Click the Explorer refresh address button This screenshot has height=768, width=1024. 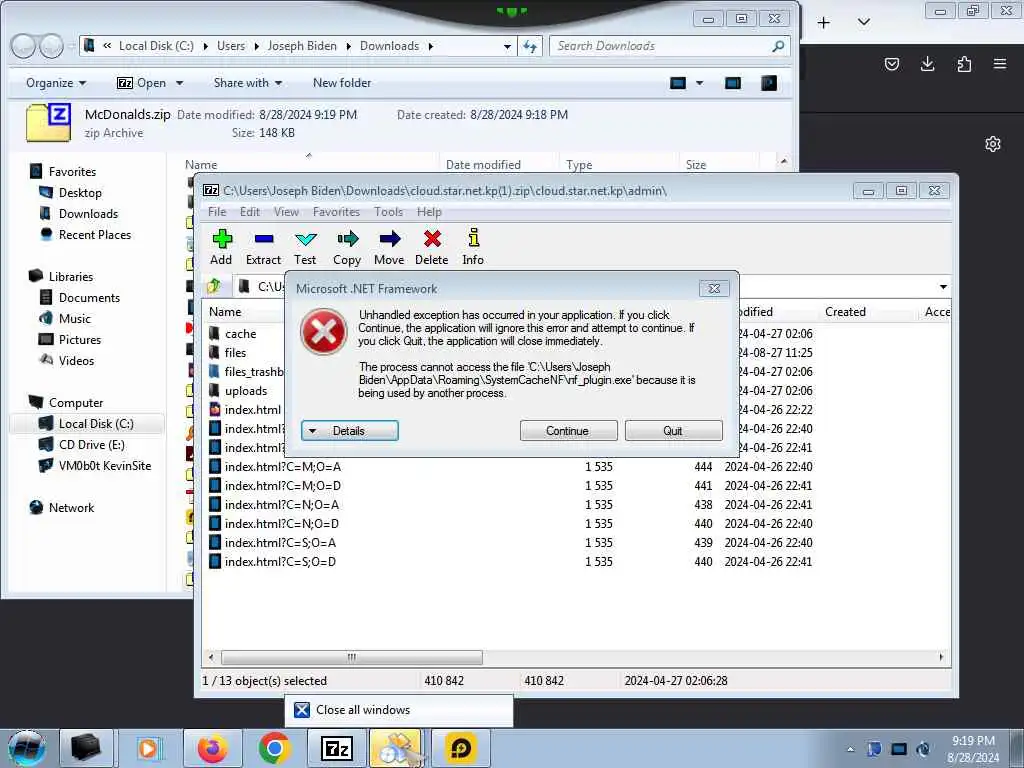[x=530, y=46]
